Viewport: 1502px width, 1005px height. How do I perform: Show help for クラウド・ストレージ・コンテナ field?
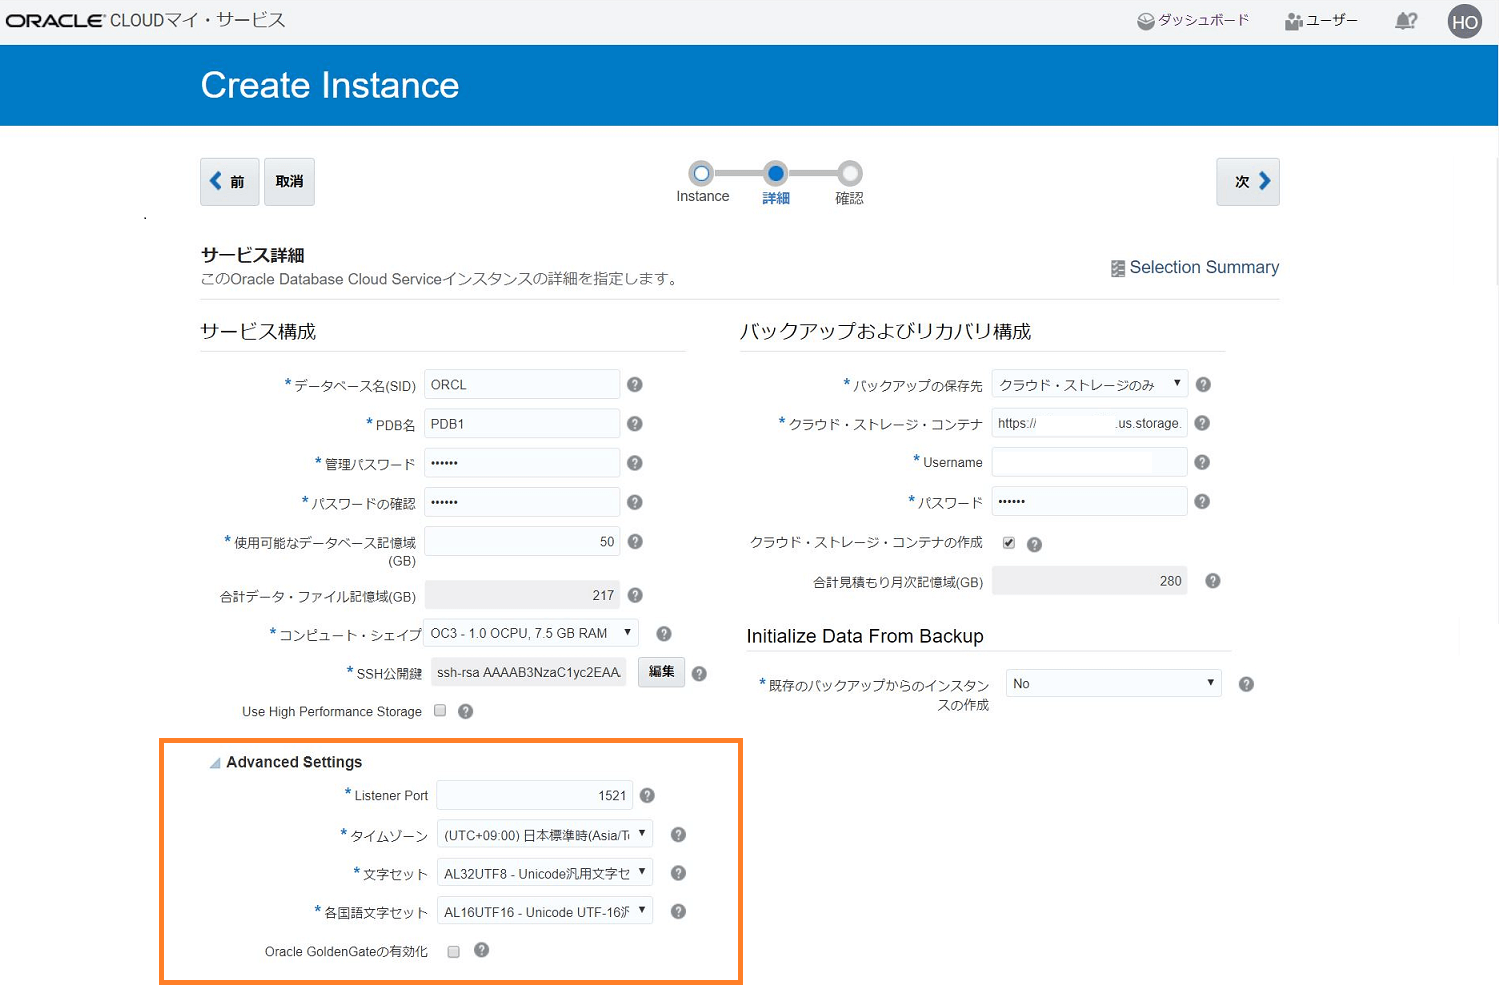point(1202,423)
